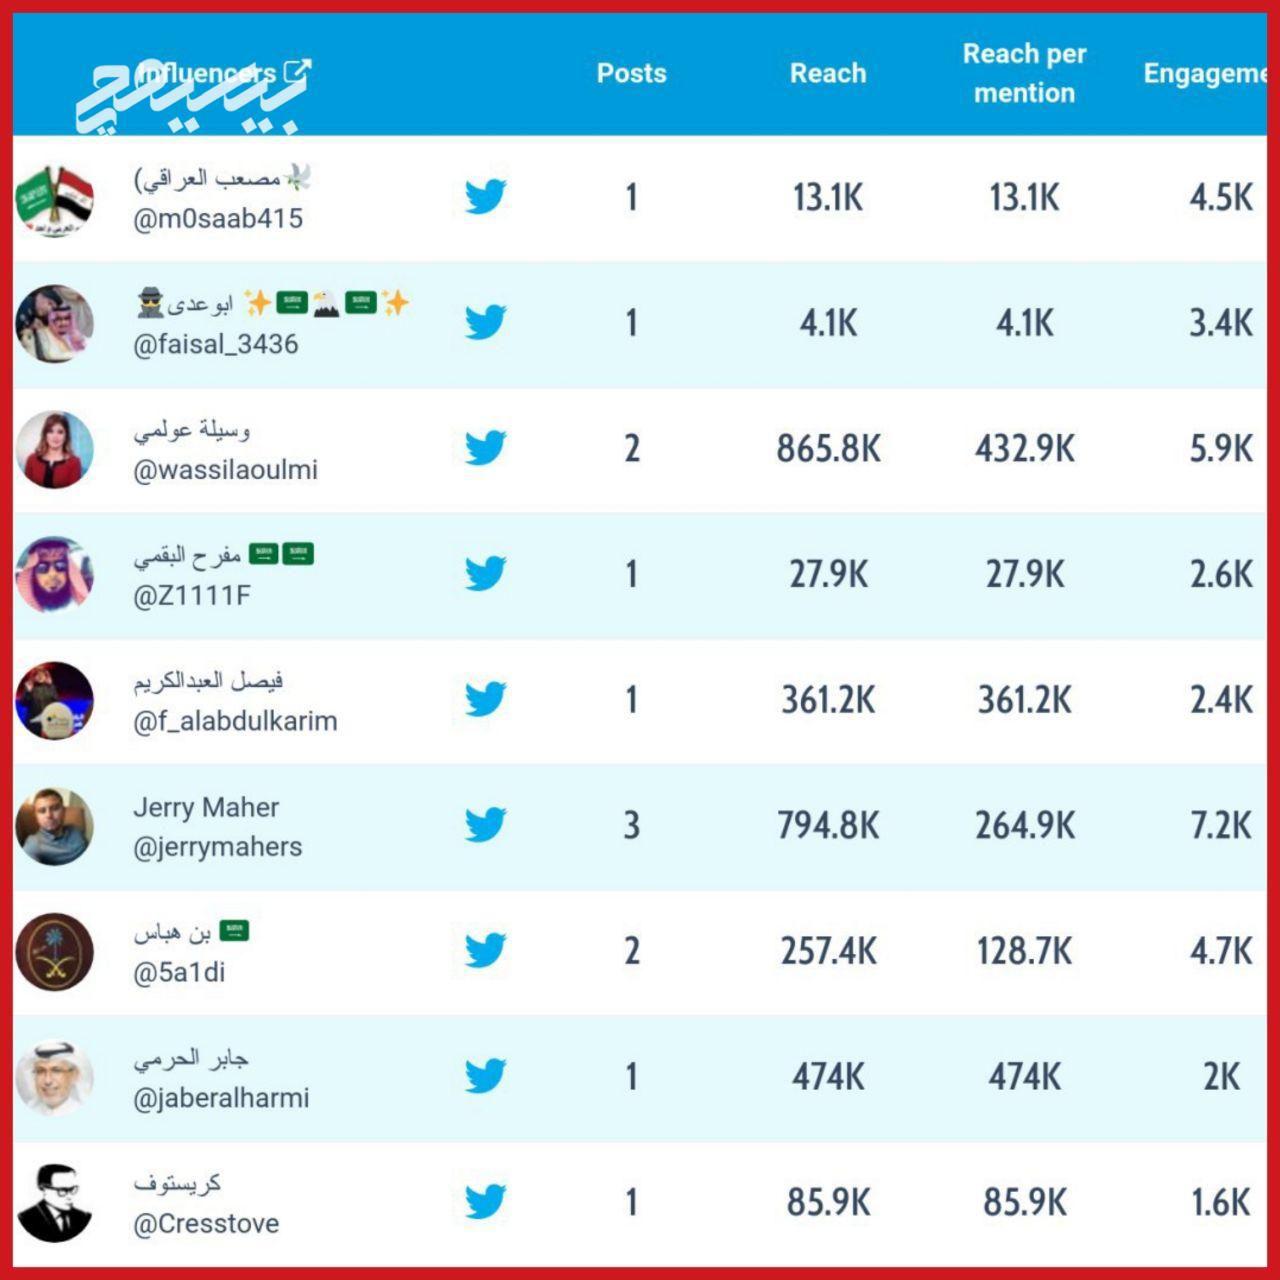
Task: Click the Twitter icon in the @5a1di row
Action: coord(485,950)
